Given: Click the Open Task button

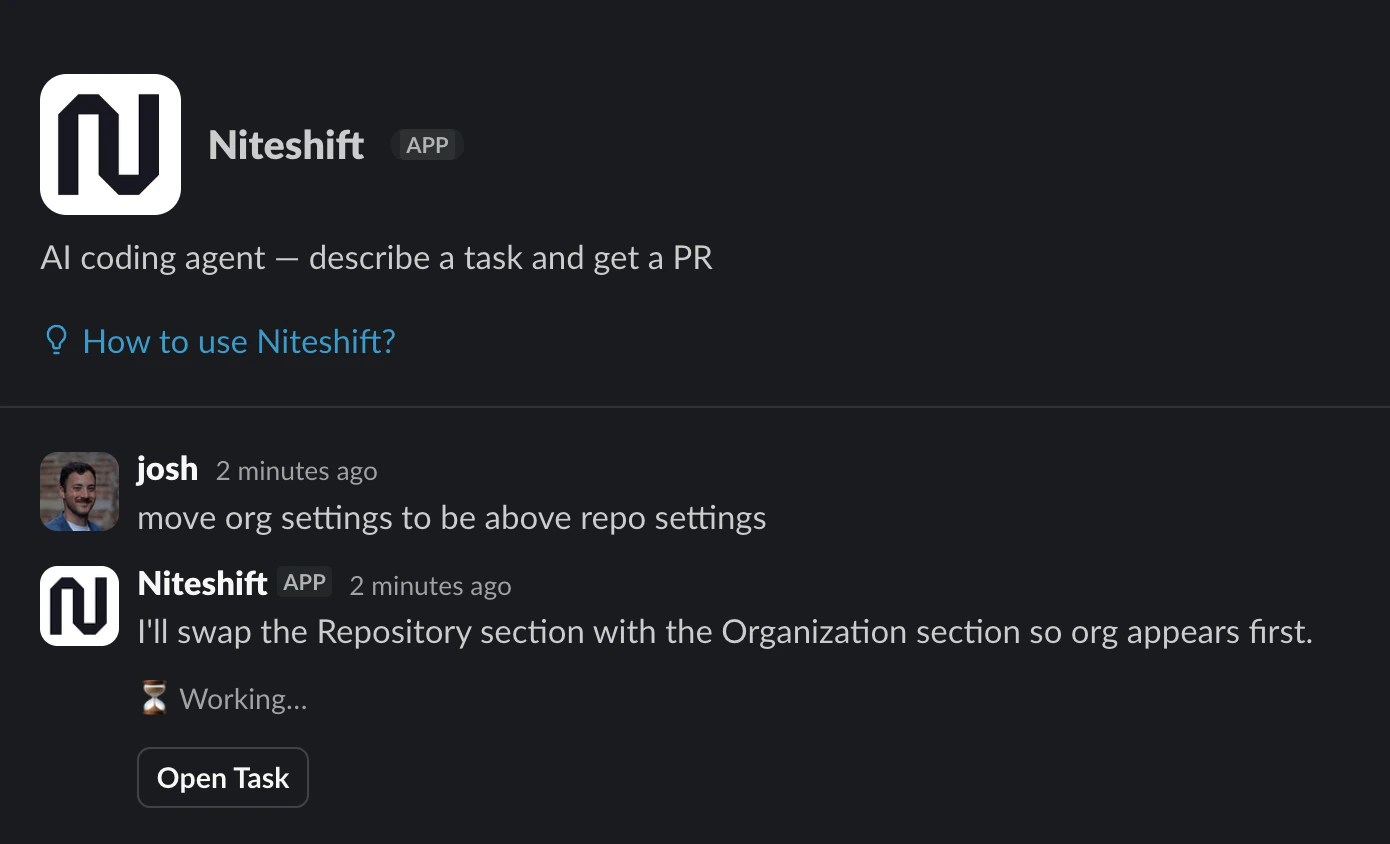Looking at the screenshot, I should click(x=223, y=778).
